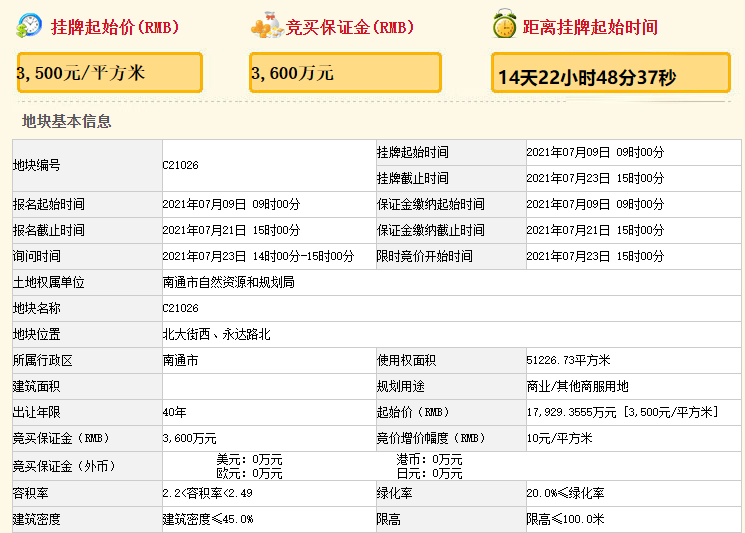The image size is (745, 533).
Task: Click the 绿化率 label
Action: tap(394, 494)
